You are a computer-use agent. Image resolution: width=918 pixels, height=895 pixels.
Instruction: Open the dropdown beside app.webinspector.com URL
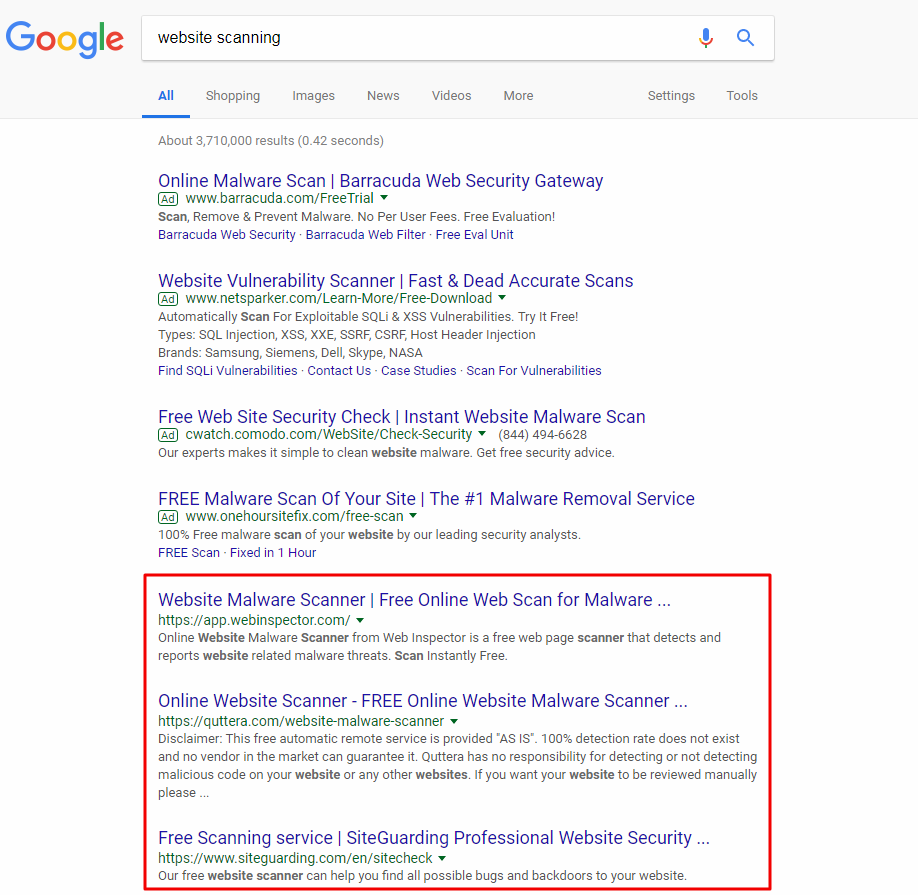(360, 619)
